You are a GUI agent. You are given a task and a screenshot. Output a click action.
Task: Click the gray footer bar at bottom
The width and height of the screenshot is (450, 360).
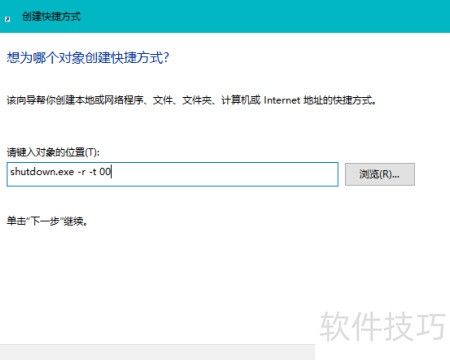pos(157,352)
